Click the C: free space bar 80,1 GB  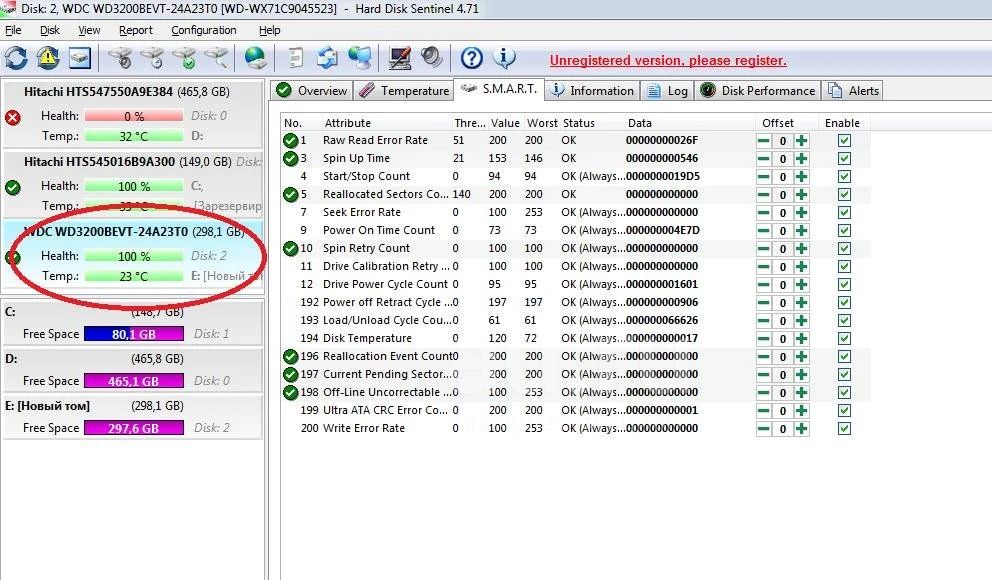point(133,334)
